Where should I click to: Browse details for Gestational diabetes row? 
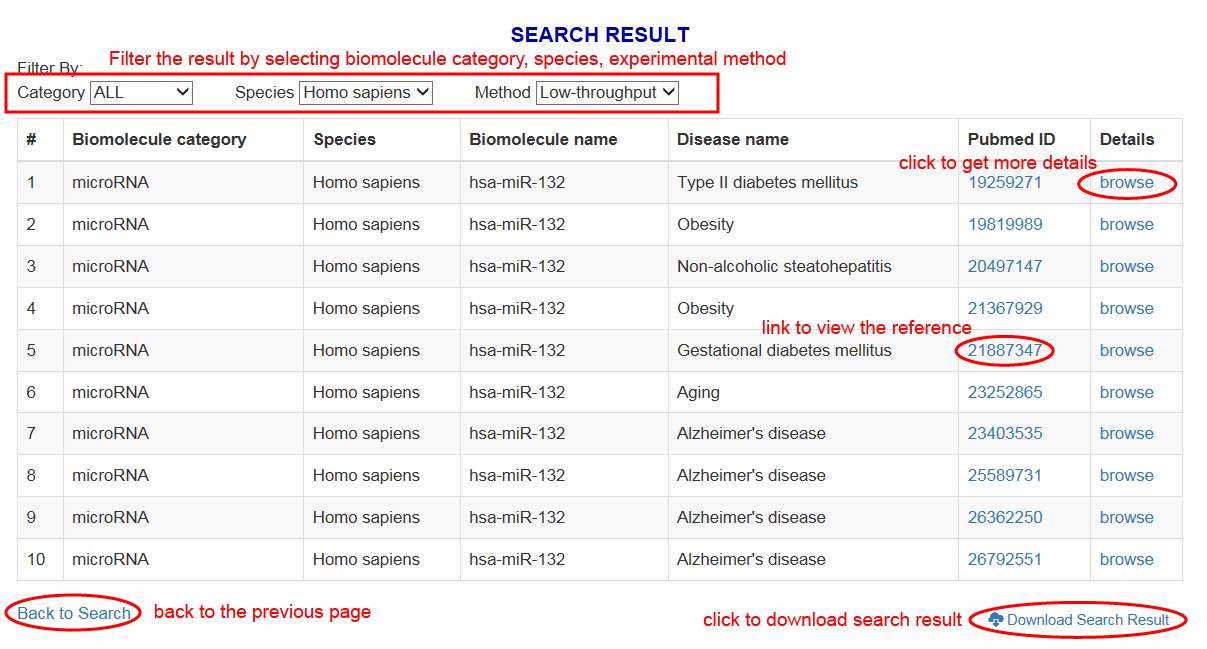pos(1126,350)
